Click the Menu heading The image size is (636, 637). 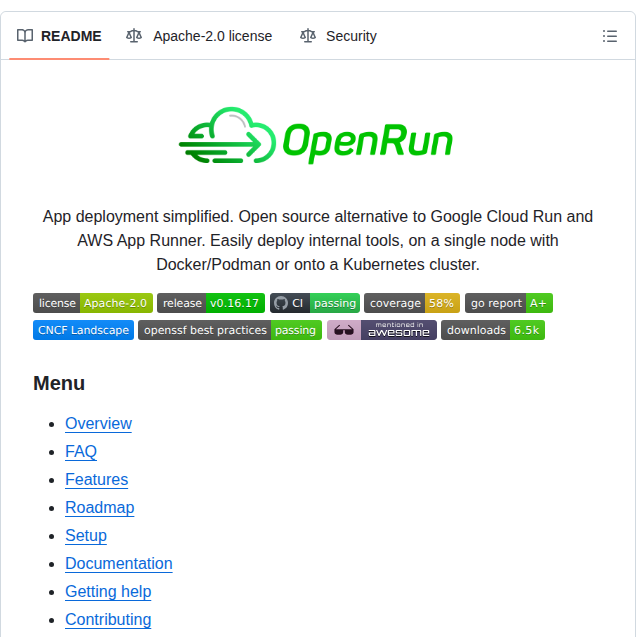coord(59,384)
